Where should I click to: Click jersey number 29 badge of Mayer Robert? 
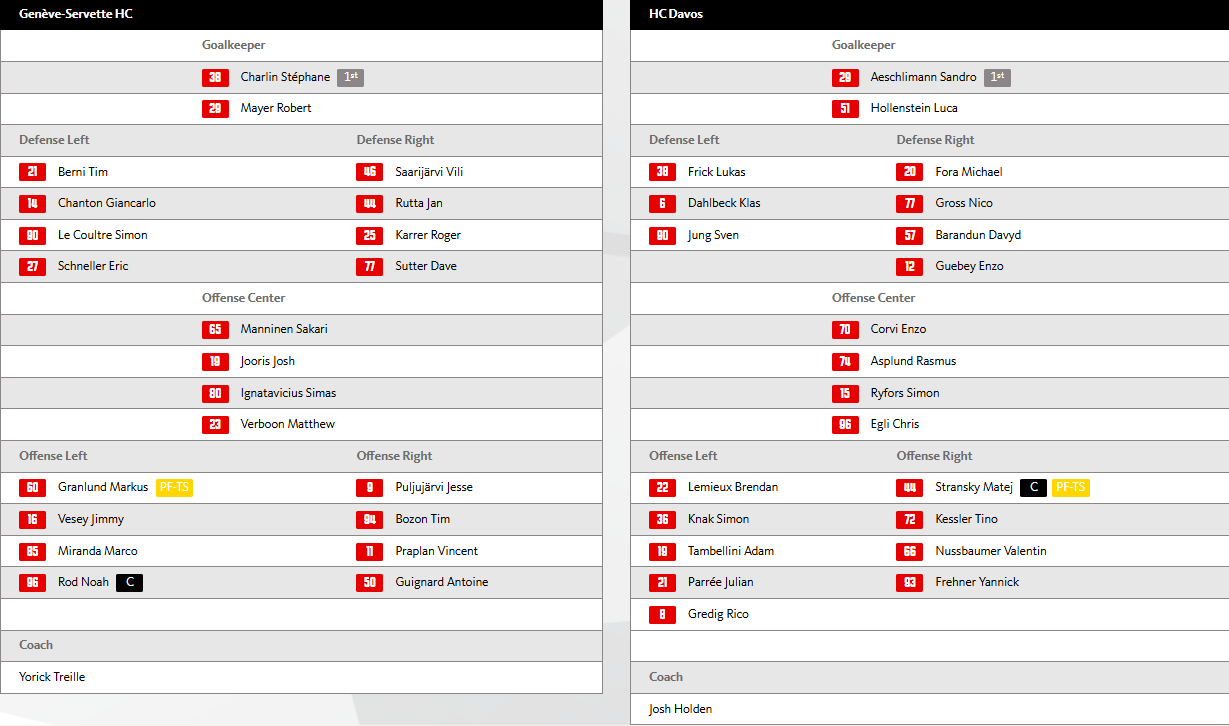click(215, 108)
